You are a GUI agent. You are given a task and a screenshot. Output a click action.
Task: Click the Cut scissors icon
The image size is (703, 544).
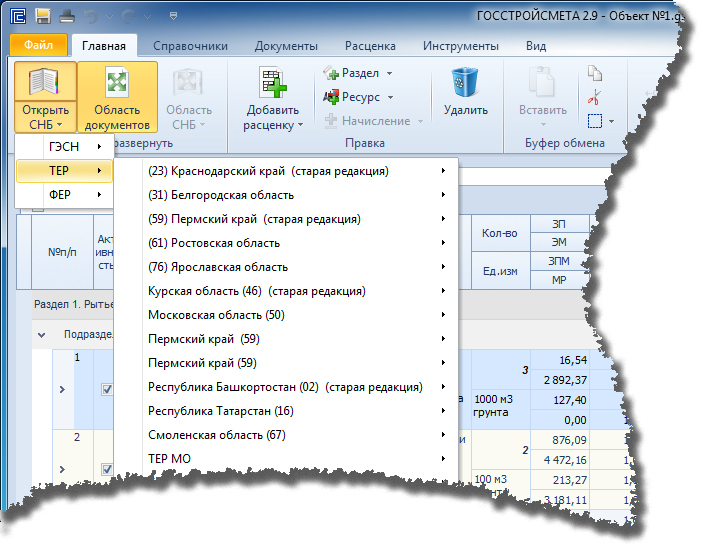(x=595, y=97)
